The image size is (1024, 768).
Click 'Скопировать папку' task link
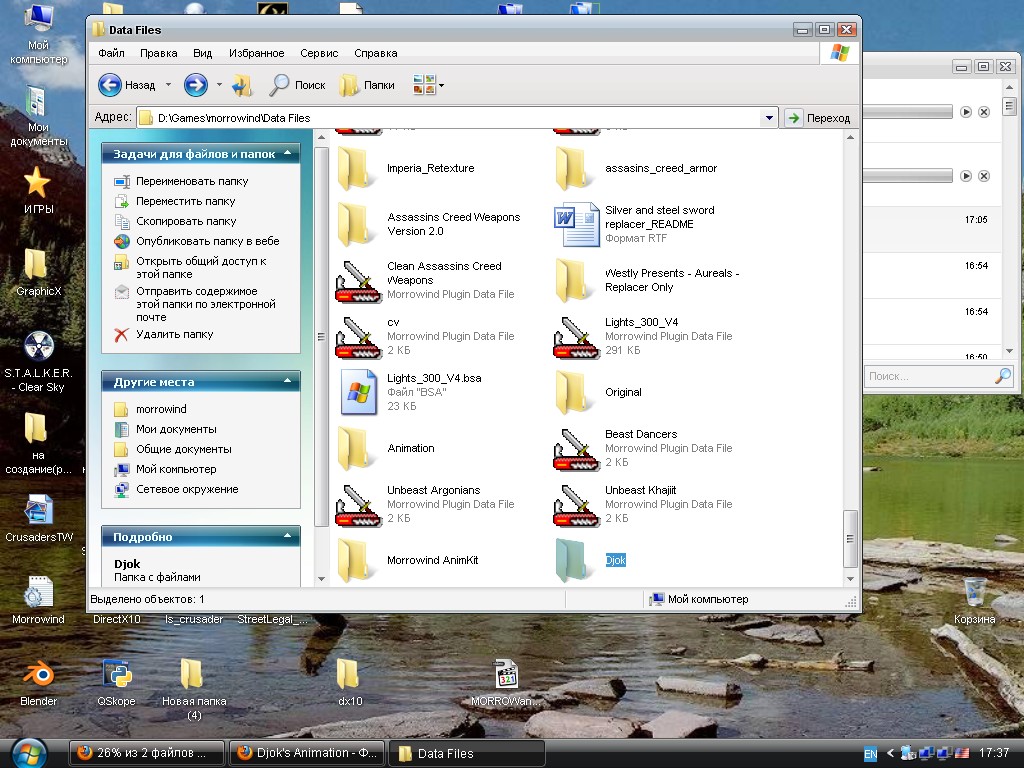tap(186, 221)
